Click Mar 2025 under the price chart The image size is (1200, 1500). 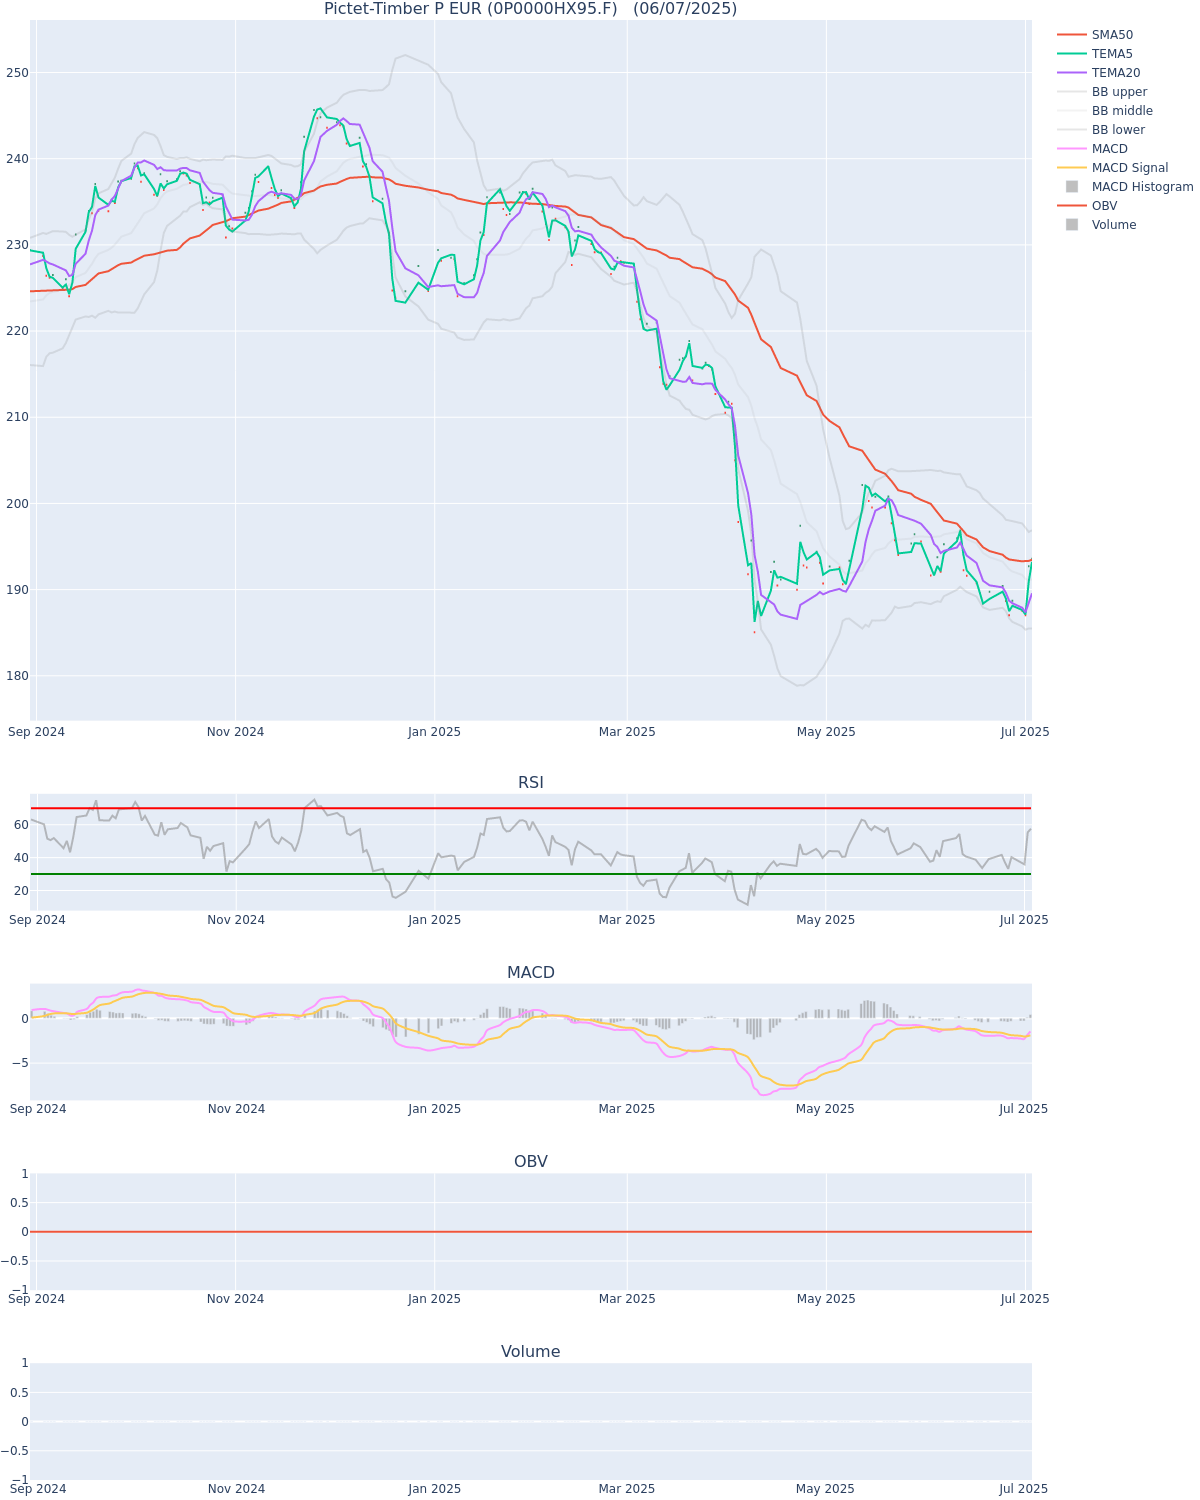[x=627, y=732]
